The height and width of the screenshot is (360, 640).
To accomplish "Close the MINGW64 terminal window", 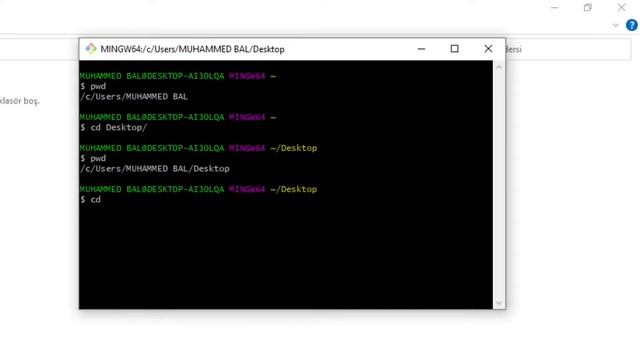I will click(x=488, y=49).
